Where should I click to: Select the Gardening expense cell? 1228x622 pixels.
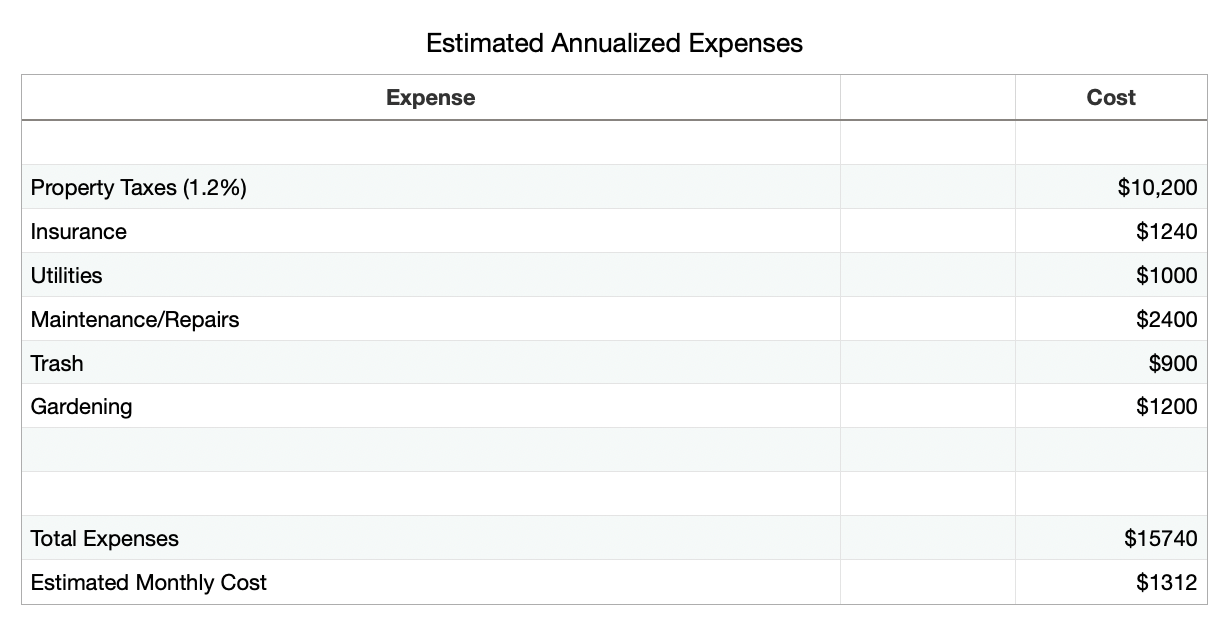pyautogui.click(x=431, y=406)
